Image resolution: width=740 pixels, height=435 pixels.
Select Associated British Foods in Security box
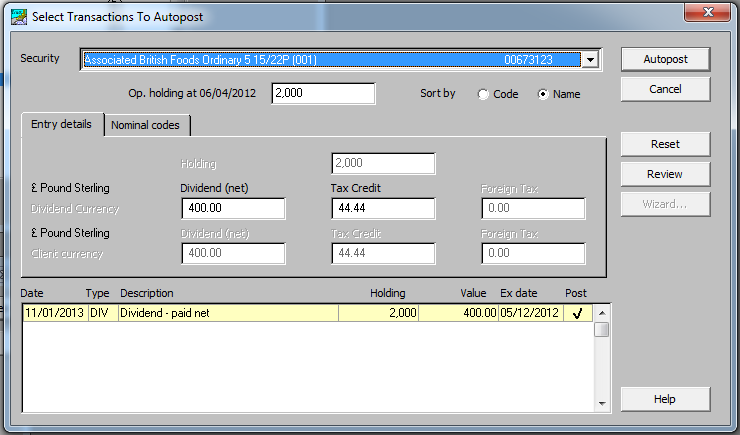[x=331, y=60]
